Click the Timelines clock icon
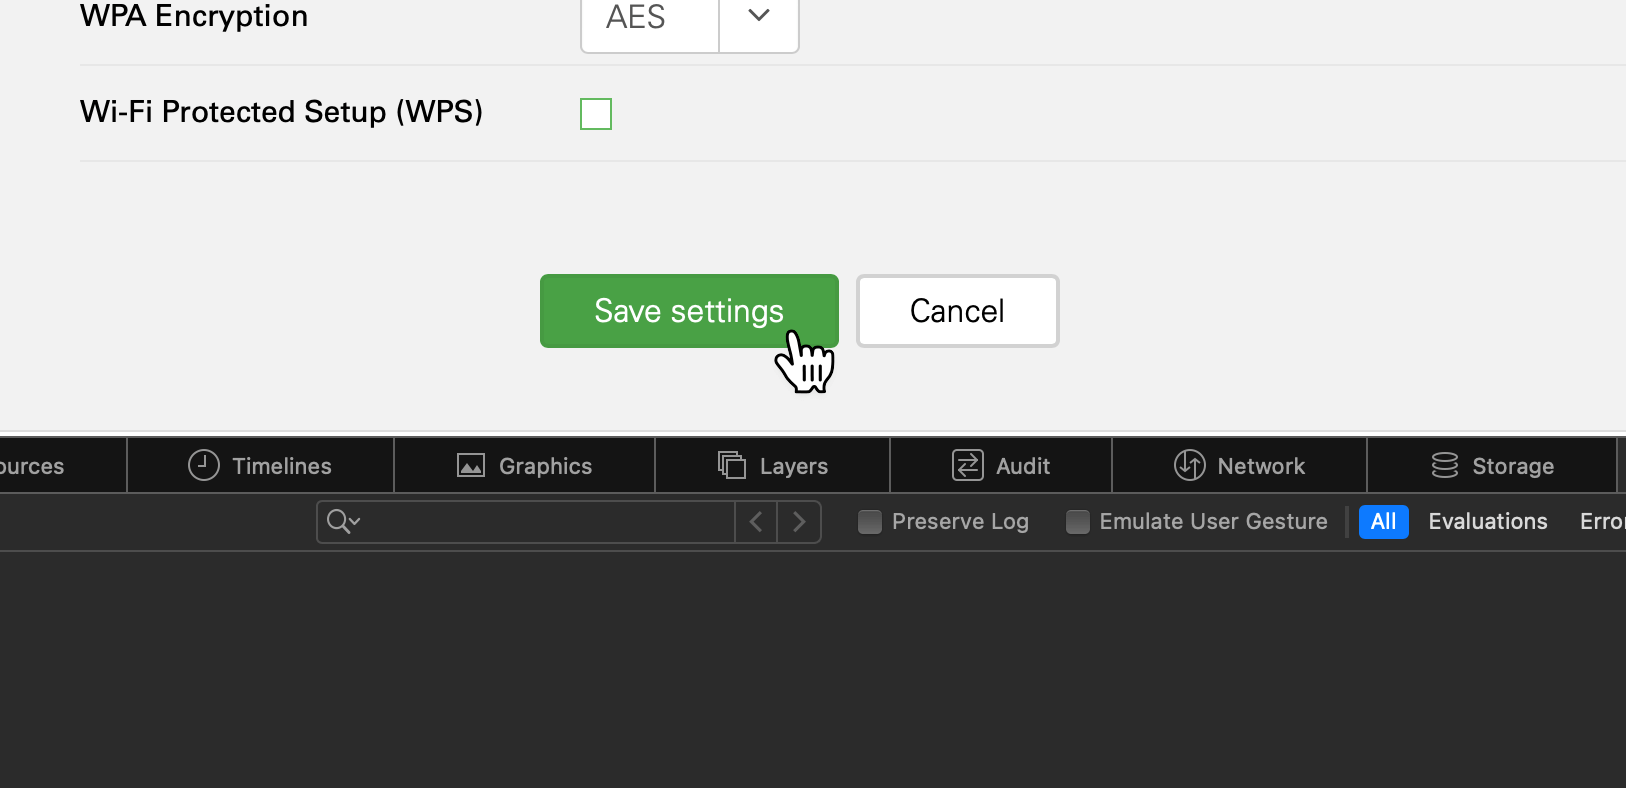This screenshot has width=1626, height=788. 204,465
